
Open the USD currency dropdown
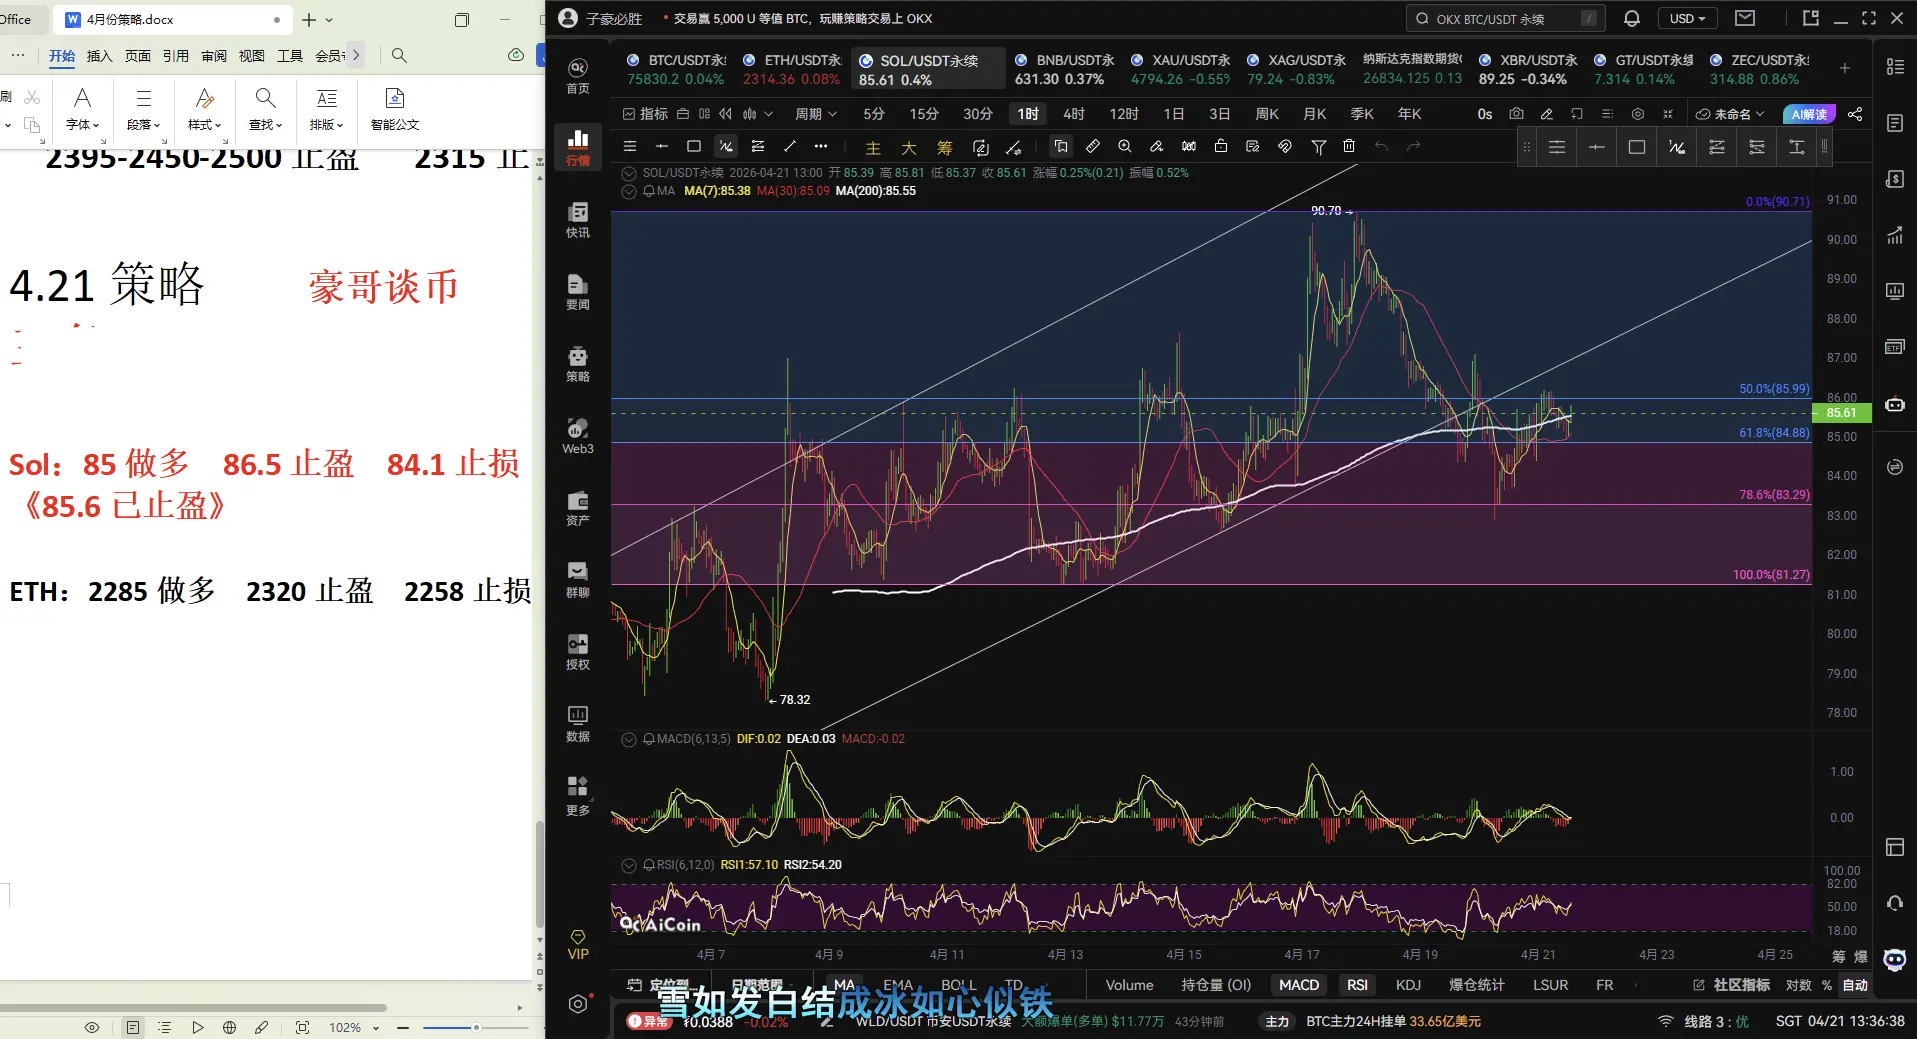pyautogui.click(x=1688, y=18)
